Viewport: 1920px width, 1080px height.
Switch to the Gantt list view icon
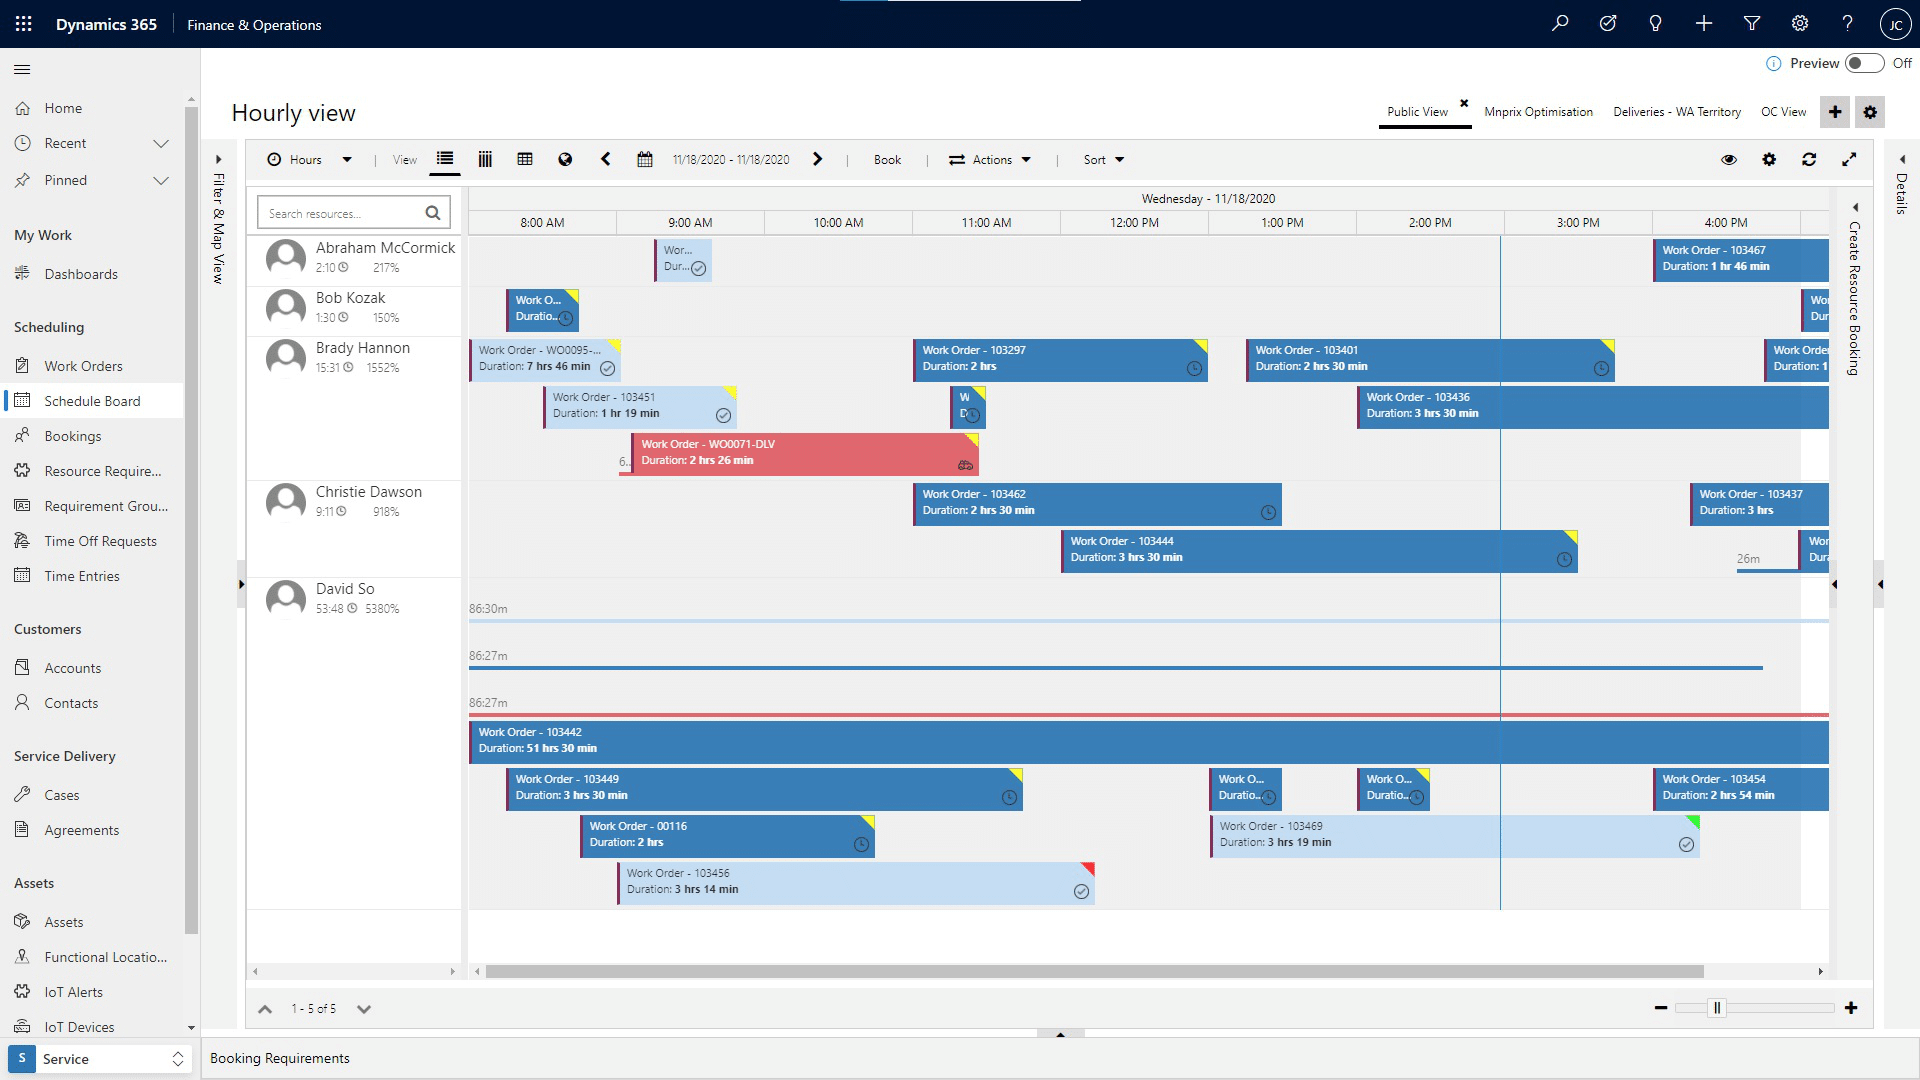click(x=445, y=159)
